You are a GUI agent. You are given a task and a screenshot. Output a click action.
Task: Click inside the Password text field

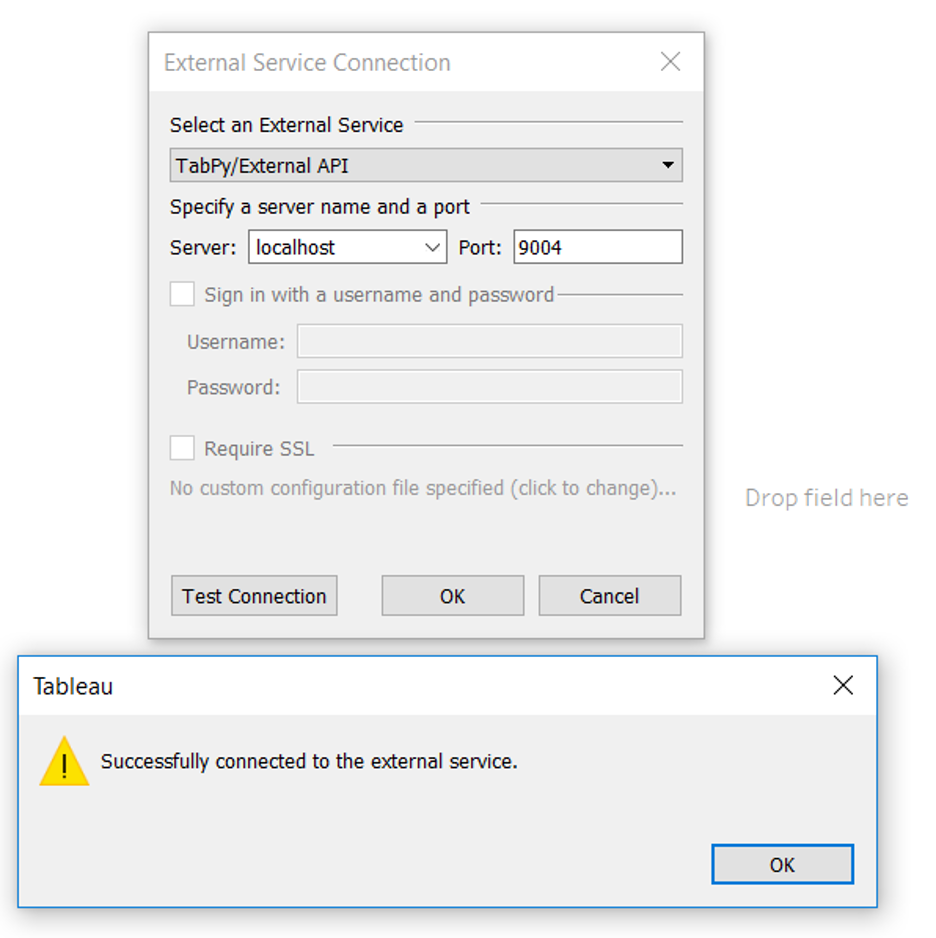pos(489,386)
